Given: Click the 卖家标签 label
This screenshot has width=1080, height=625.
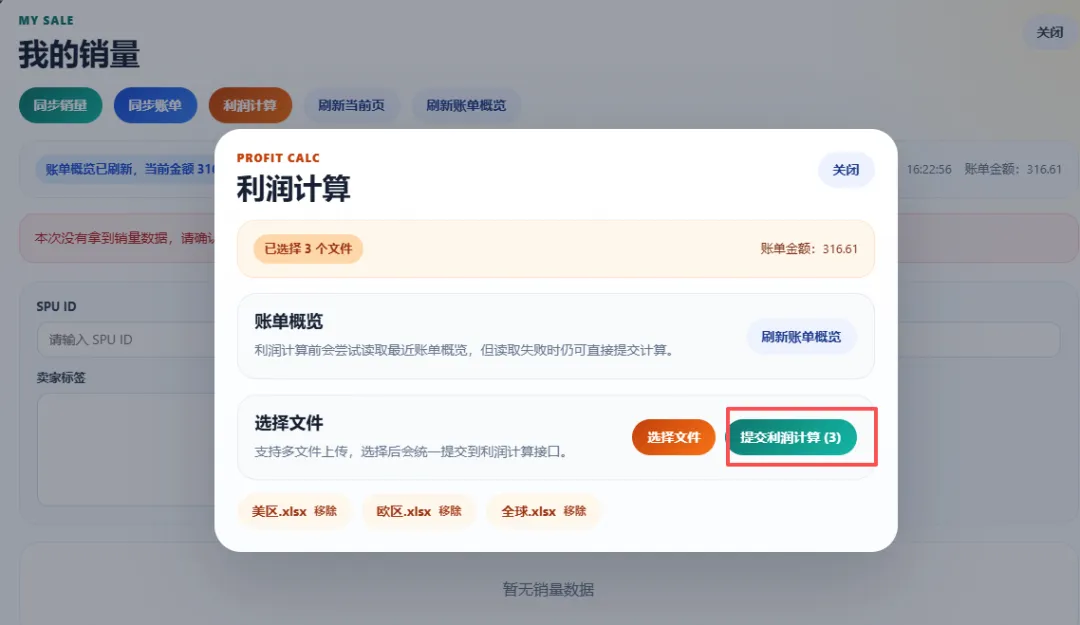Looking at the screenshot, I should click(x=61, y=378).
